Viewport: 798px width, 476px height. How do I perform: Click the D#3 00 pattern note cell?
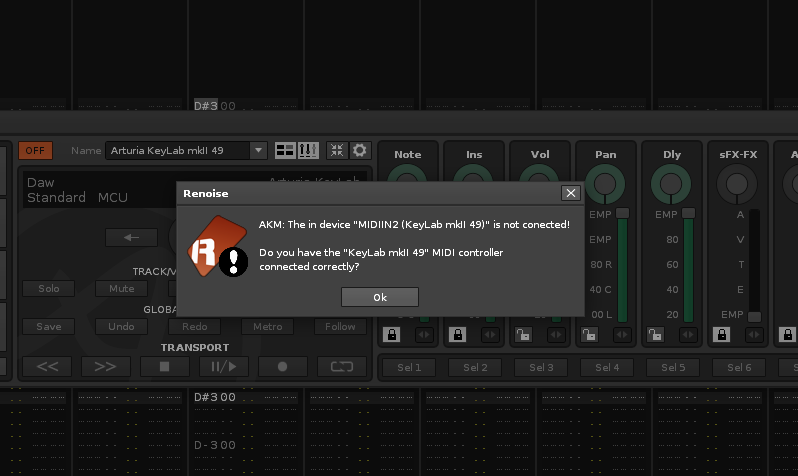215,397
